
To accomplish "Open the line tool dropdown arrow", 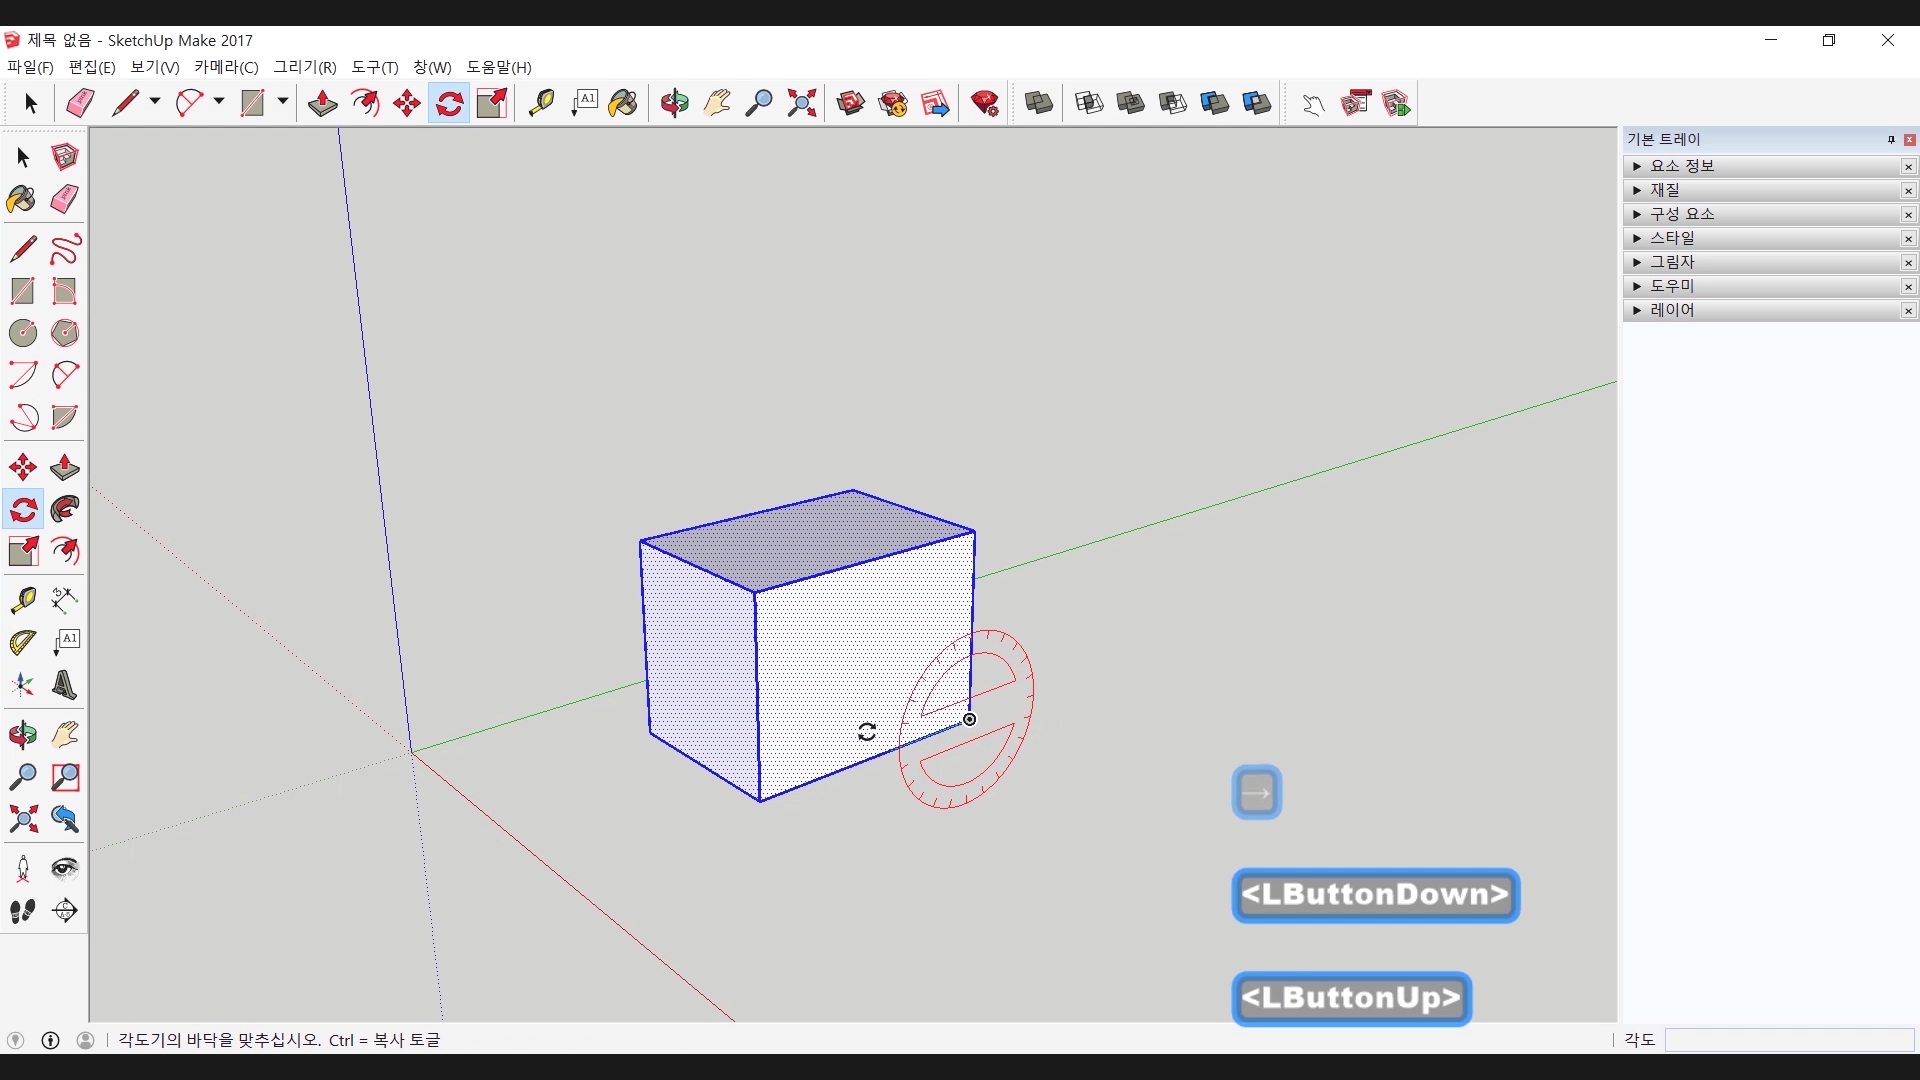I will tap(155, 102).
